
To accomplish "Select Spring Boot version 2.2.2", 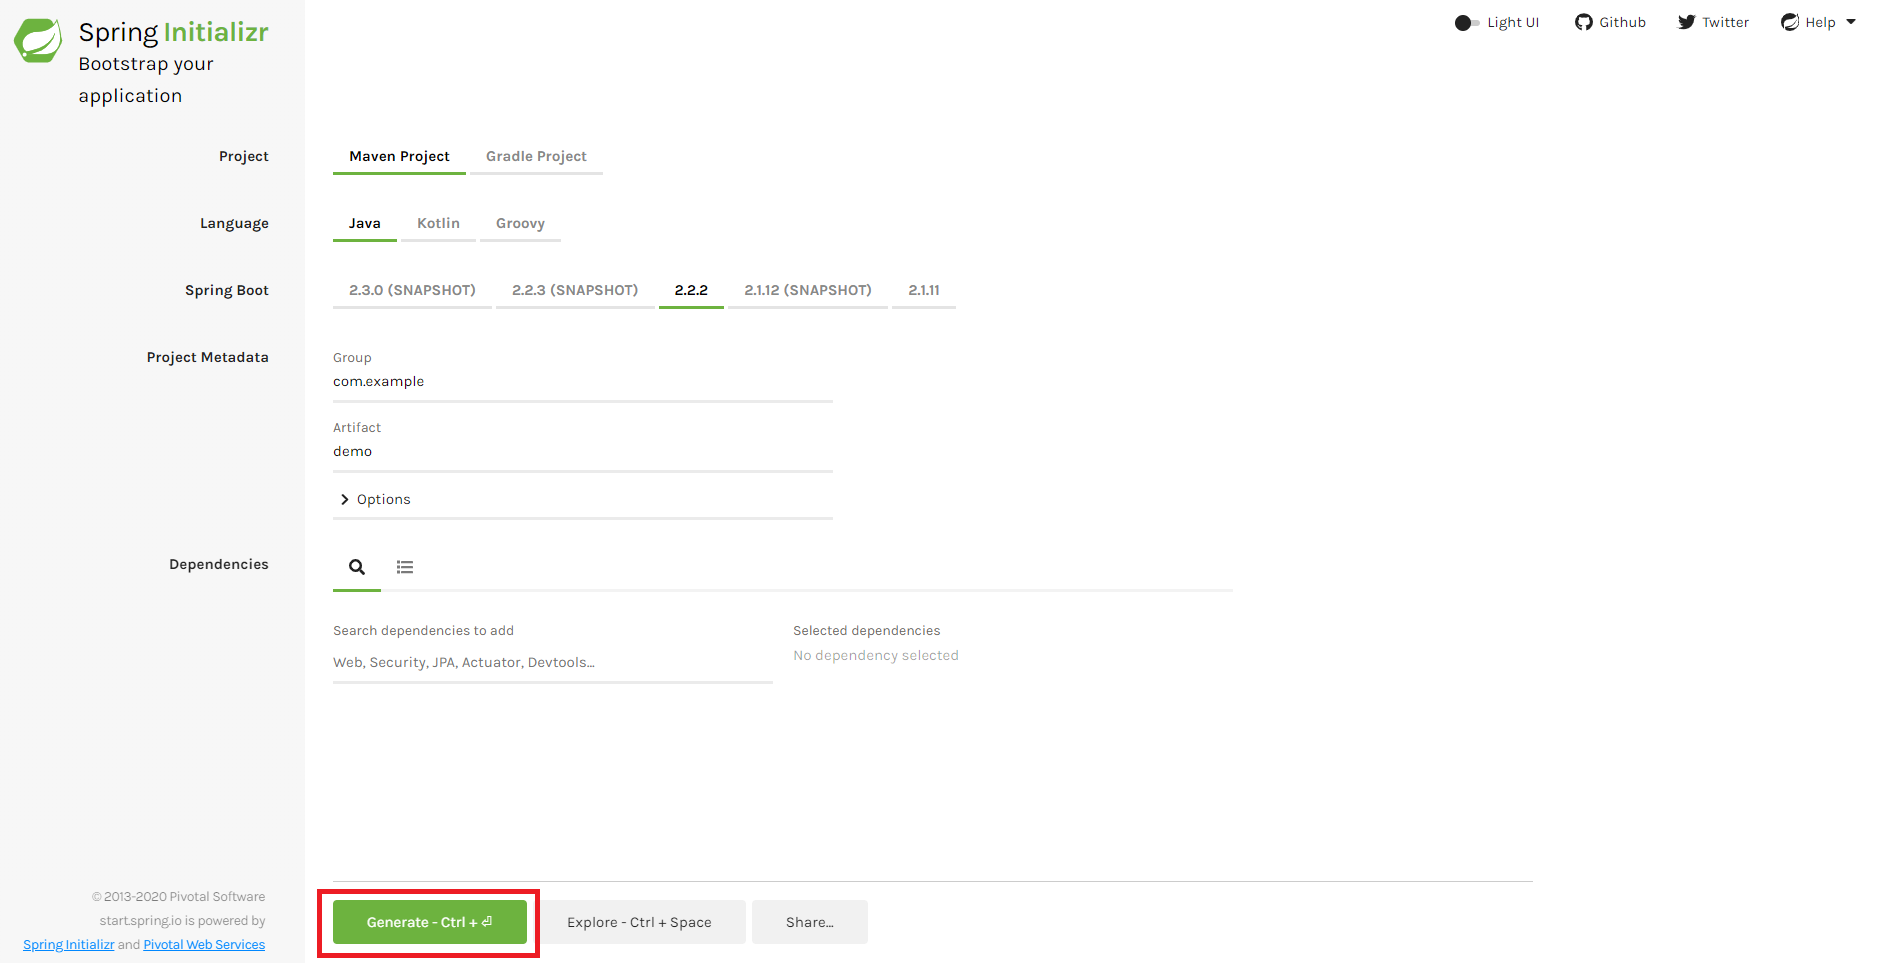I will point(691,291).
